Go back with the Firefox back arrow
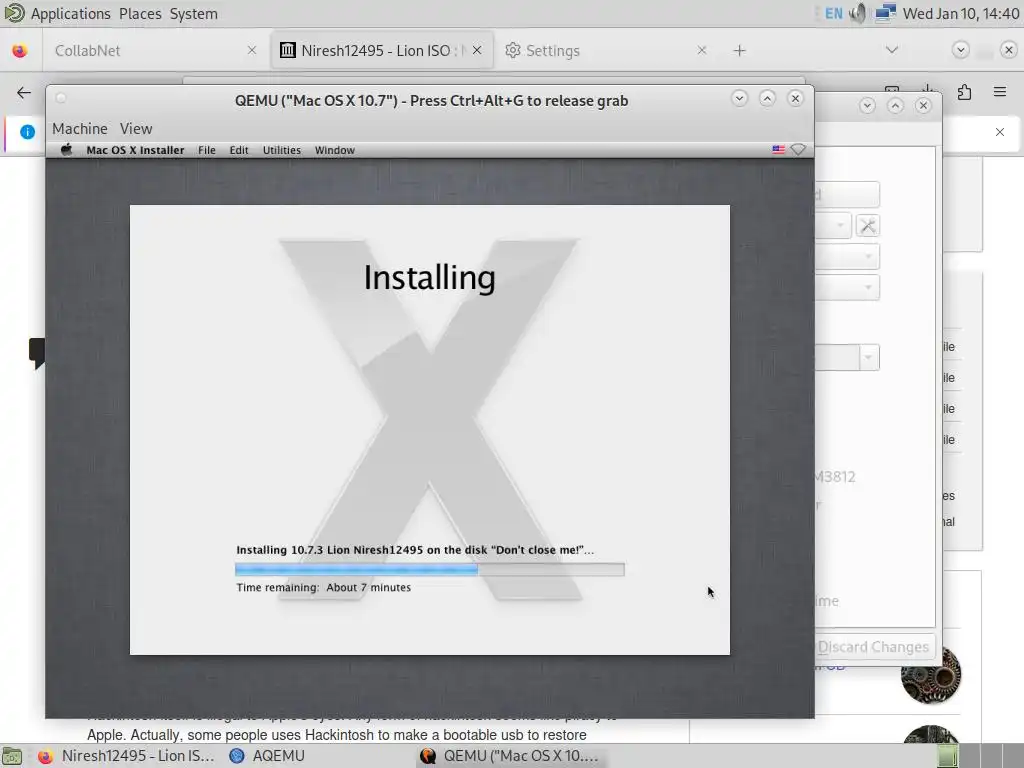 24,92
